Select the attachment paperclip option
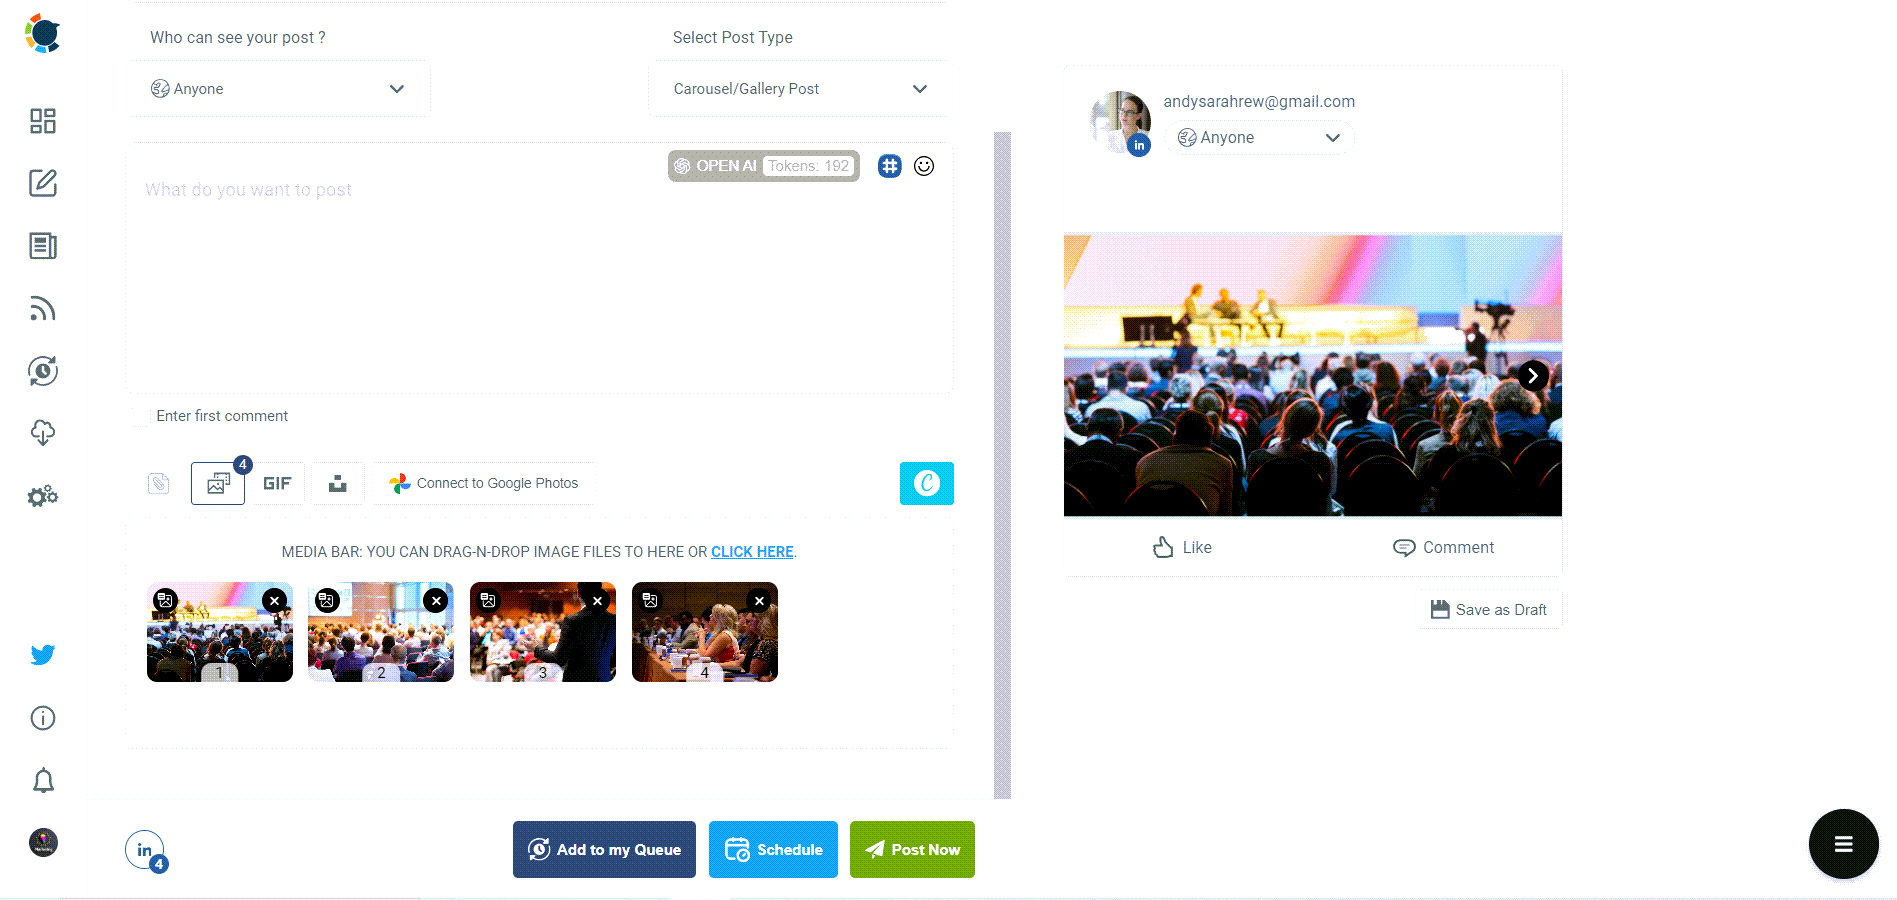 (x=158, y=483)
